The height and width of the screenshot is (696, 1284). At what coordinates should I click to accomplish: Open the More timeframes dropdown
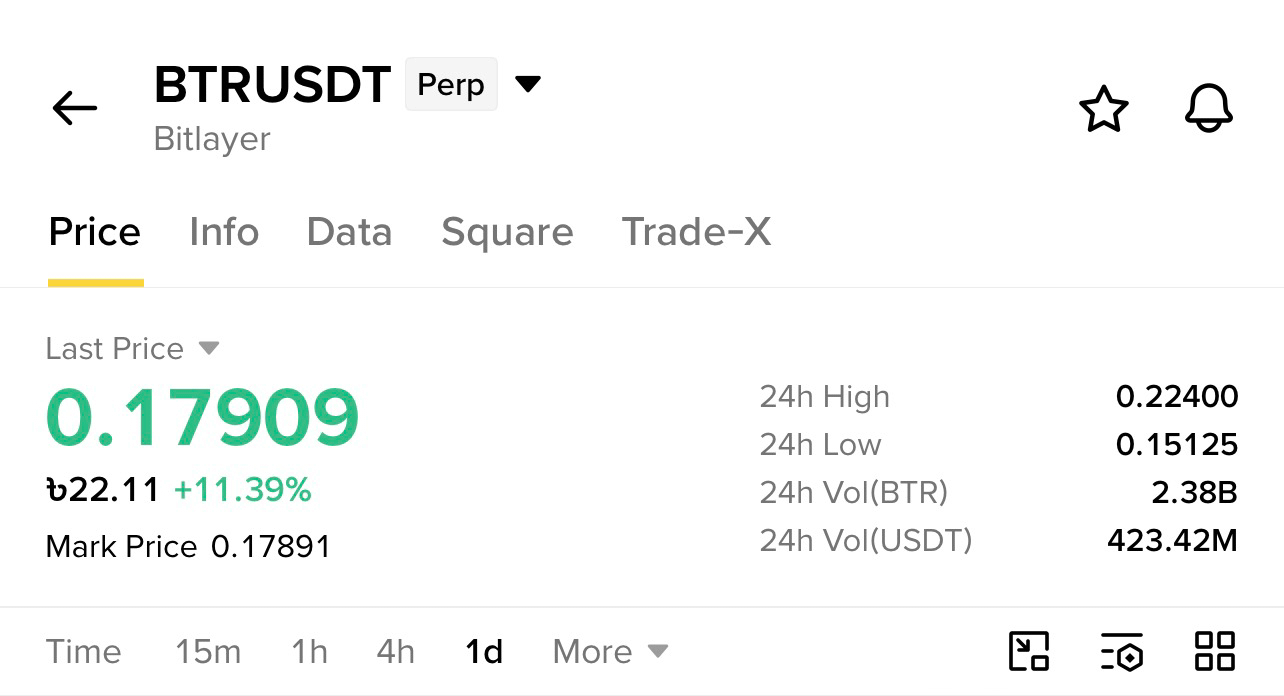pyautogui.click(x=610, y=652)
